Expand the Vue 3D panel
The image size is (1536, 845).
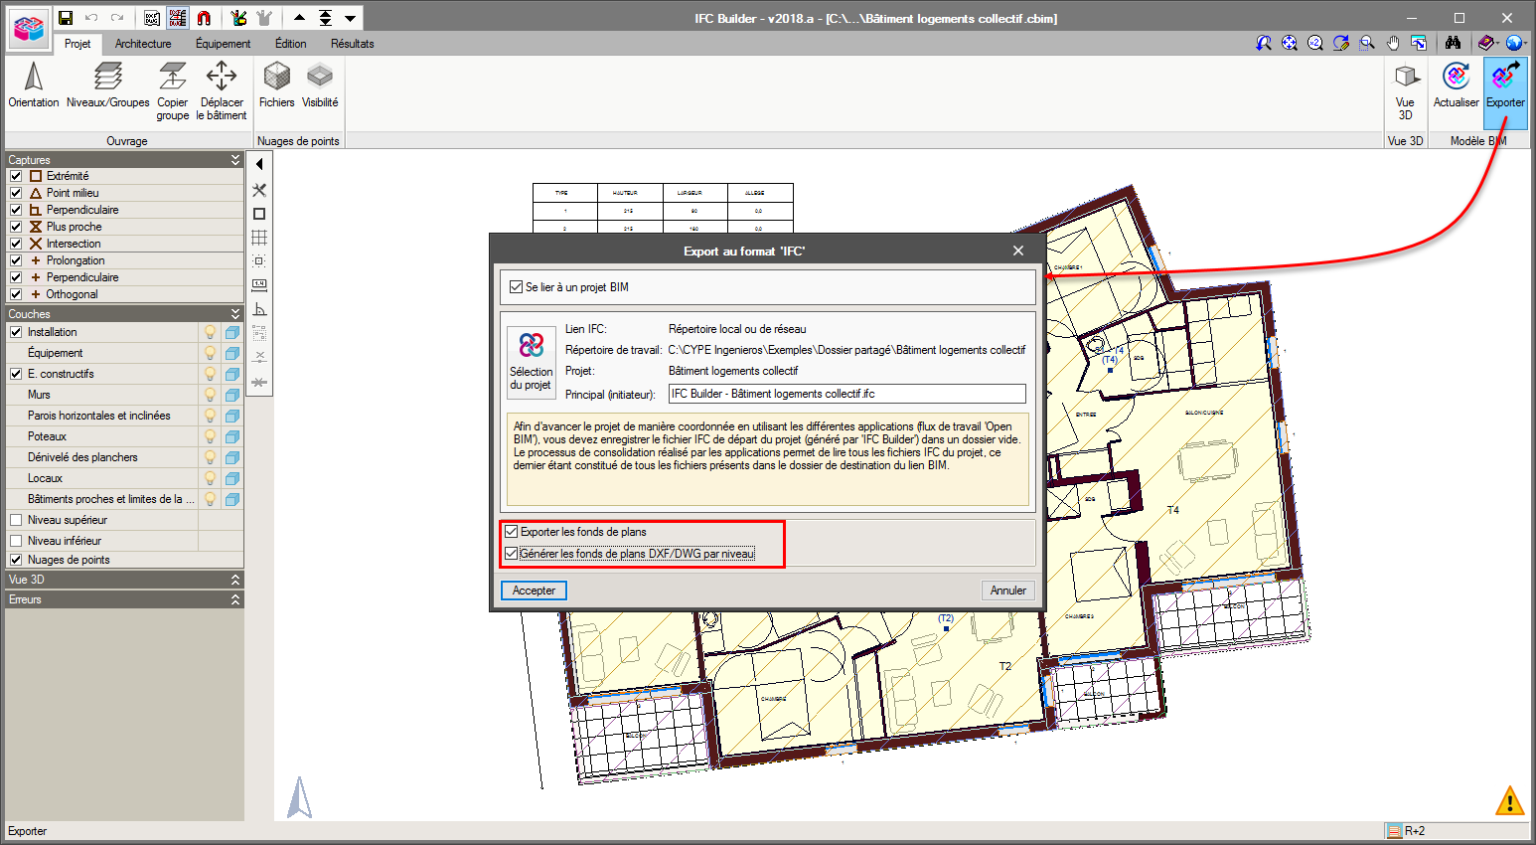pyautogui.click(x=235, y=580)
